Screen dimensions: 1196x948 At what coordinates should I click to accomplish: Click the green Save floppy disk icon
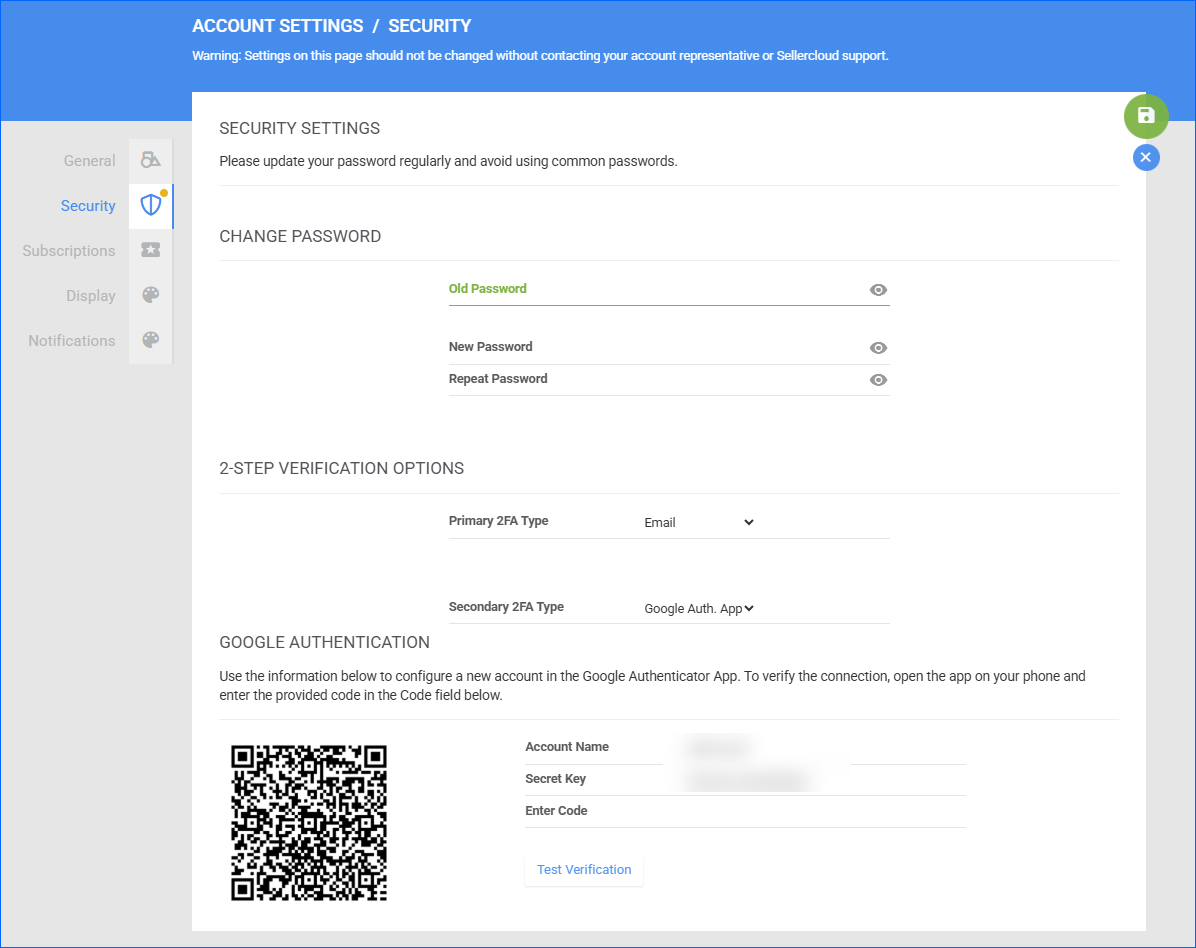1146,116
